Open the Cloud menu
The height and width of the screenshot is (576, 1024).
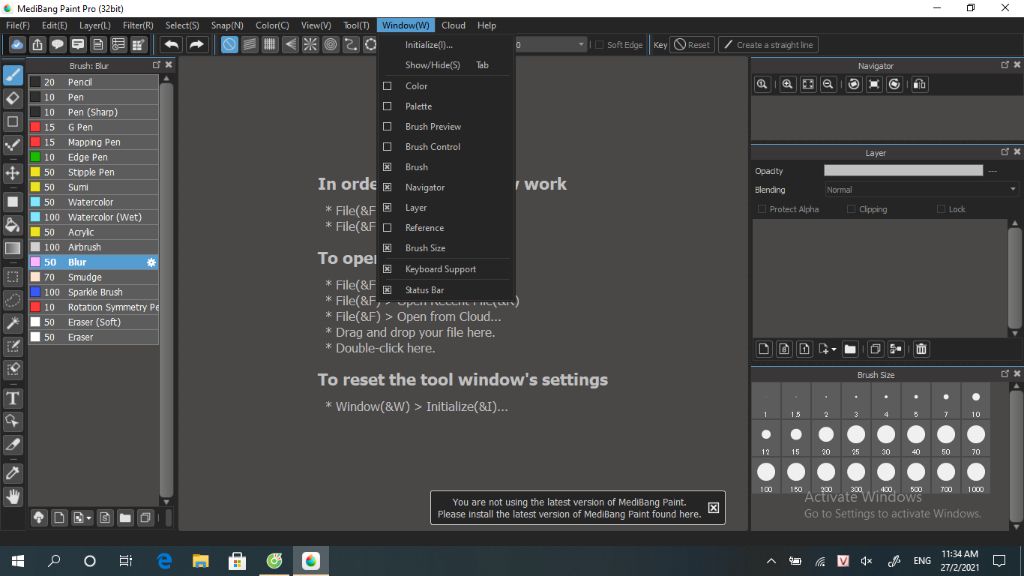coord(453,25)
